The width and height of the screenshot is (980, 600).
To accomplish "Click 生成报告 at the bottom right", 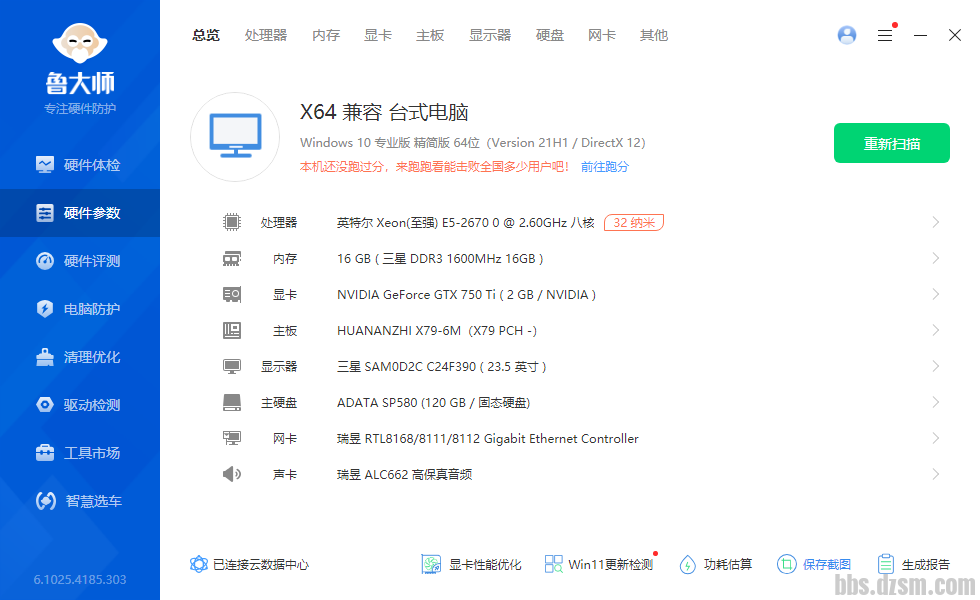I will pyautogui.click(x=914, y=564).
